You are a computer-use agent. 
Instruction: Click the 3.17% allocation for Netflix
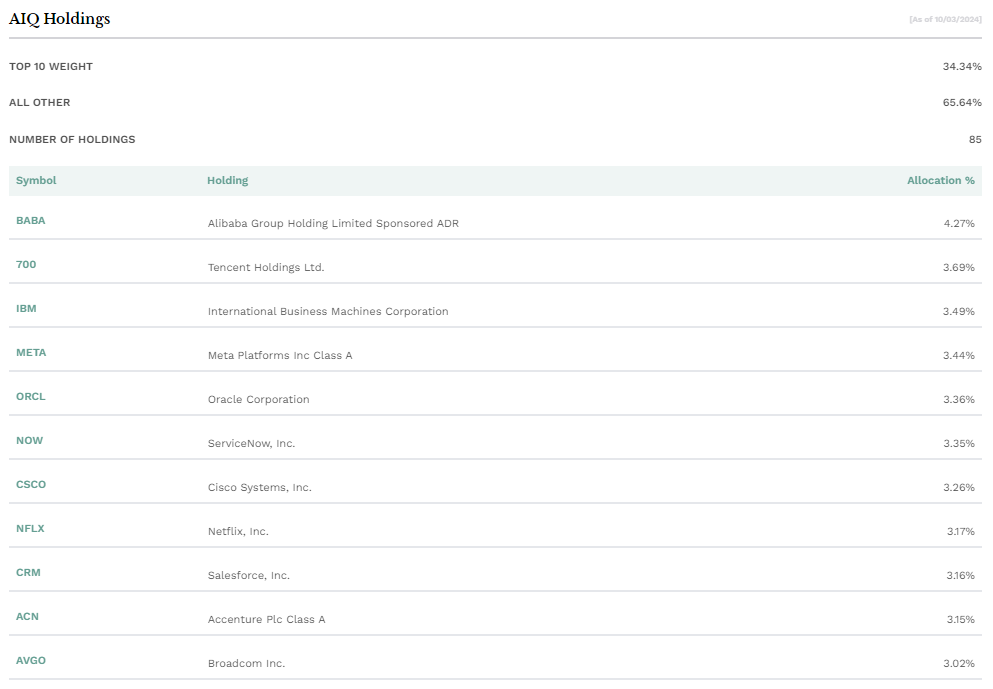tap(961, 531)
